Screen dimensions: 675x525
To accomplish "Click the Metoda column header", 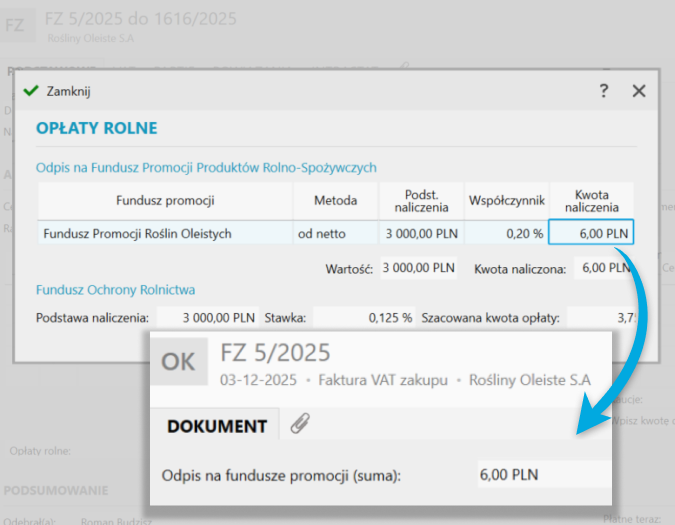I will tap(335, 201).
